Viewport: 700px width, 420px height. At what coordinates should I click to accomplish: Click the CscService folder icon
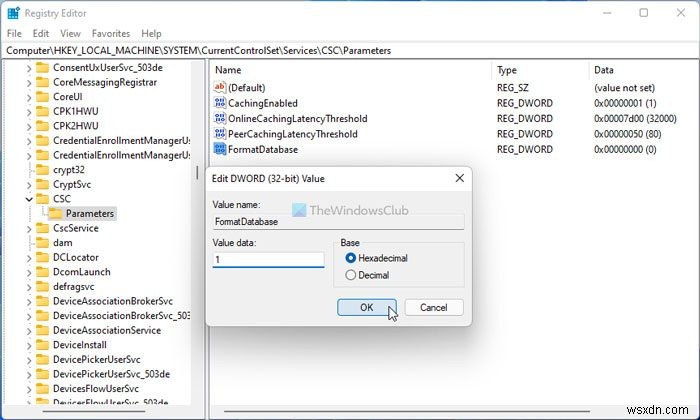[x=42, y=228]
